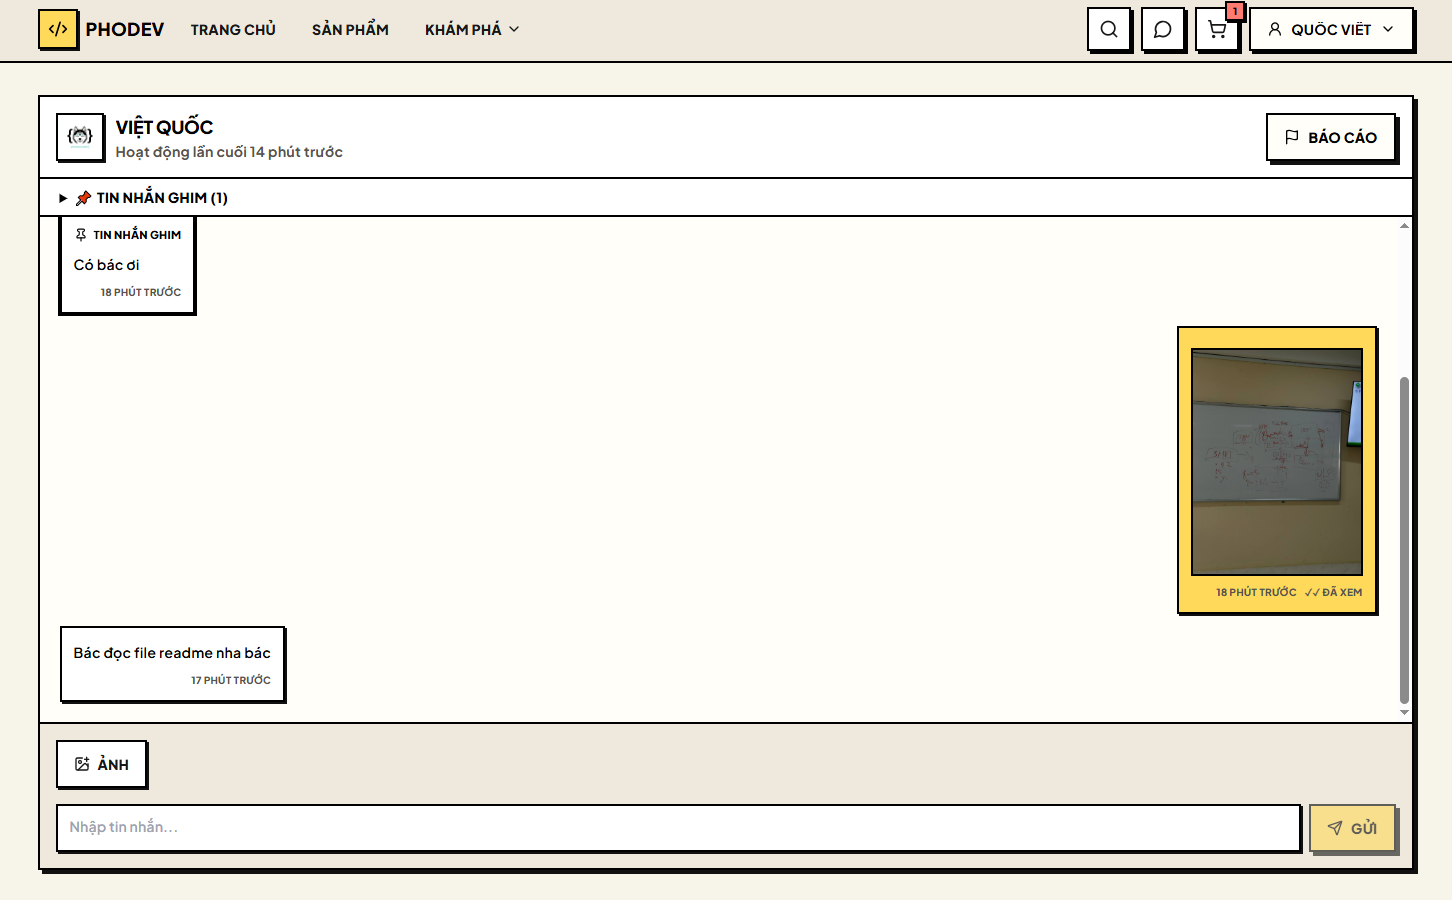Click the 'Có bác ơi' pinned message
1452x900 pixels.
pyautogui.click(x=127, y=265)
